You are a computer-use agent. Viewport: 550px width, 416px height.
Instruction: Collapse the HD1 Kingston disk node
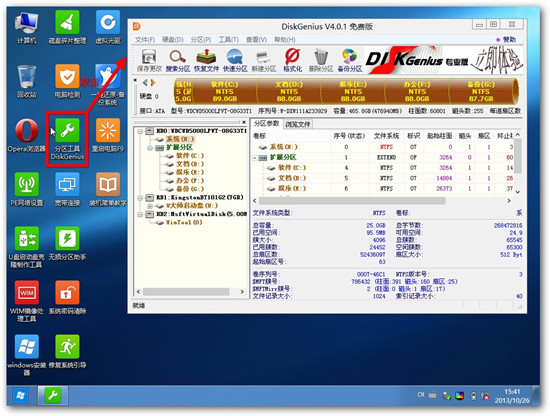point(140,198)
